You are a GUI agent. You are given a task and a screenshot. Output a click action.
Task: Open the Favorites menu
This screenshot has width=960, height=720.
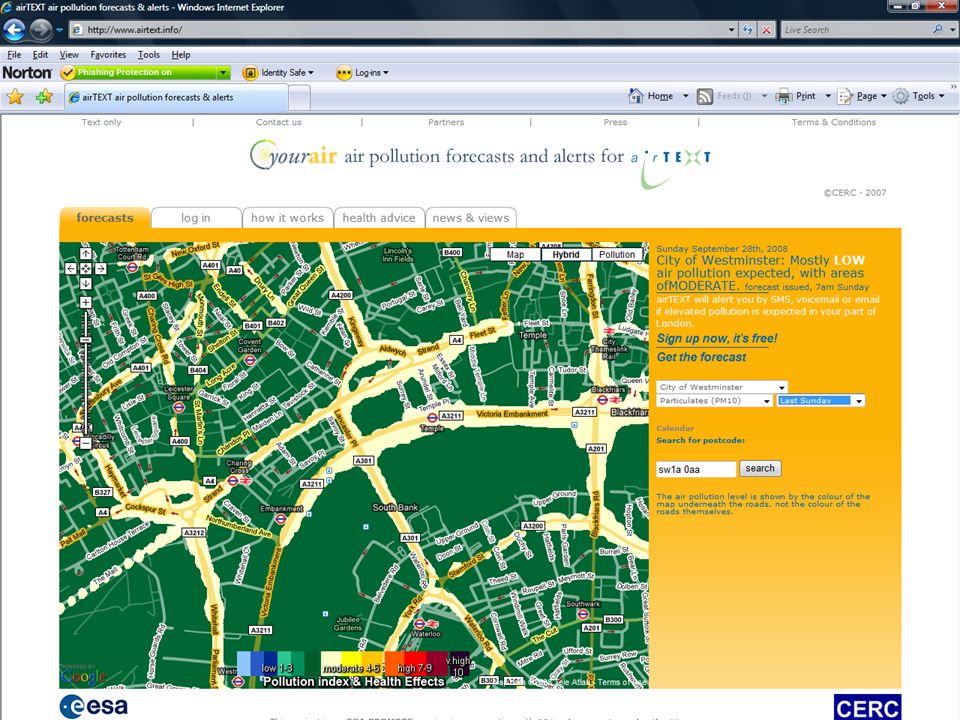108,54
